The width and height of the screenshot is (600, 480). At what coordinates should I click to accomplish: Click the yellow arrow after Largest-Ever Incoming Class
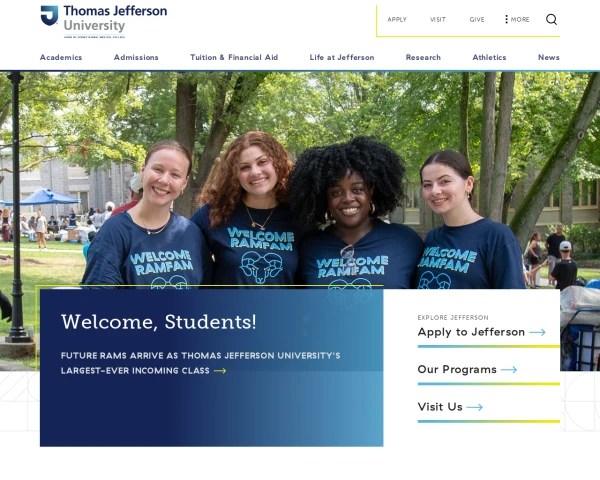(220, 371)
